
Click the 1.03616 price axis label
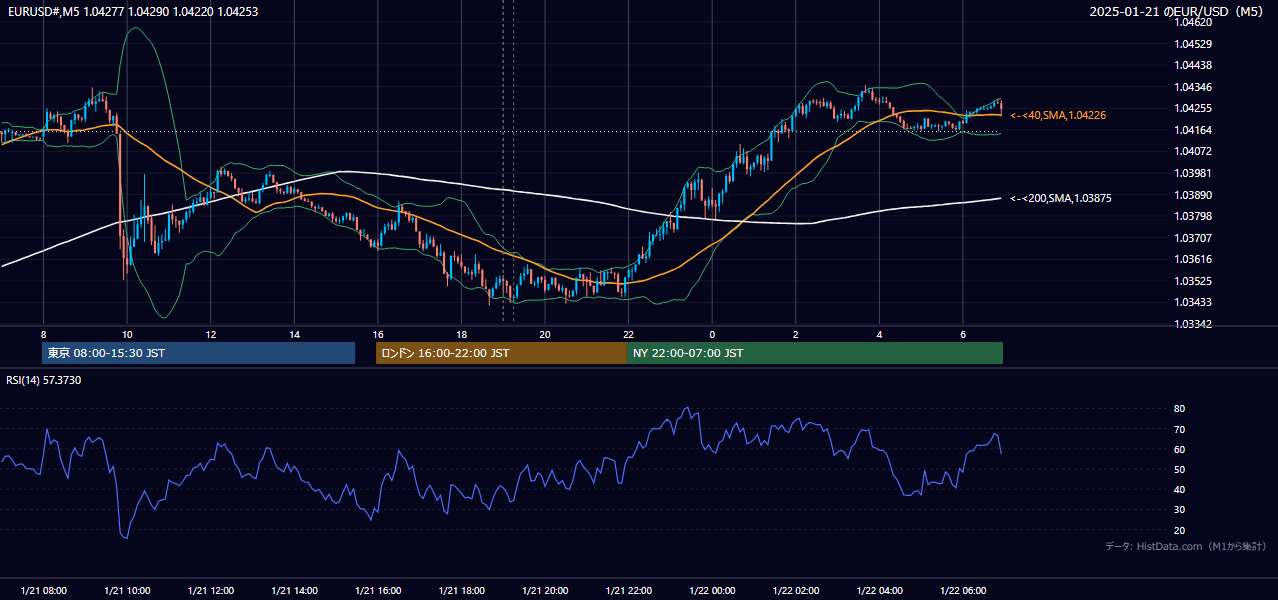tap(1194, 259)
